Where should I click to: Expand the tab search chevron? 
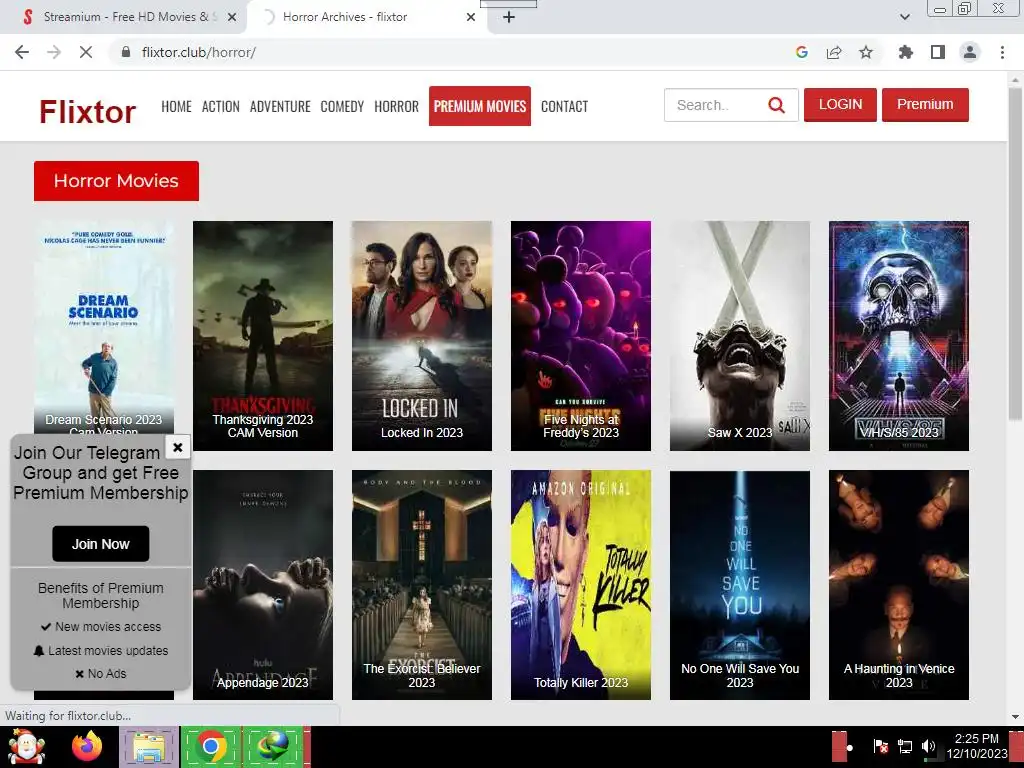[x=904, y=17]
